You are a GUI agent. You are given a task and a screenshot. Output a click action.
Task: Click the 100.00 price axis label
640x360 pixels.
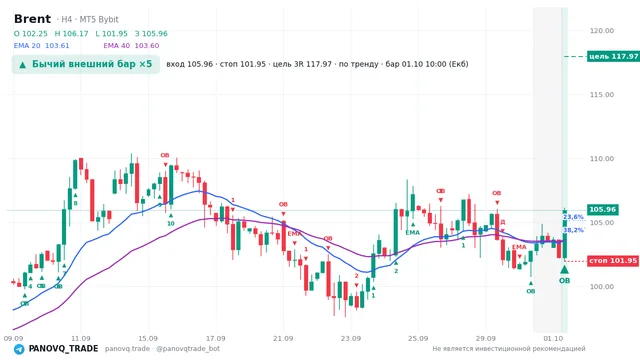coord(602,287)
